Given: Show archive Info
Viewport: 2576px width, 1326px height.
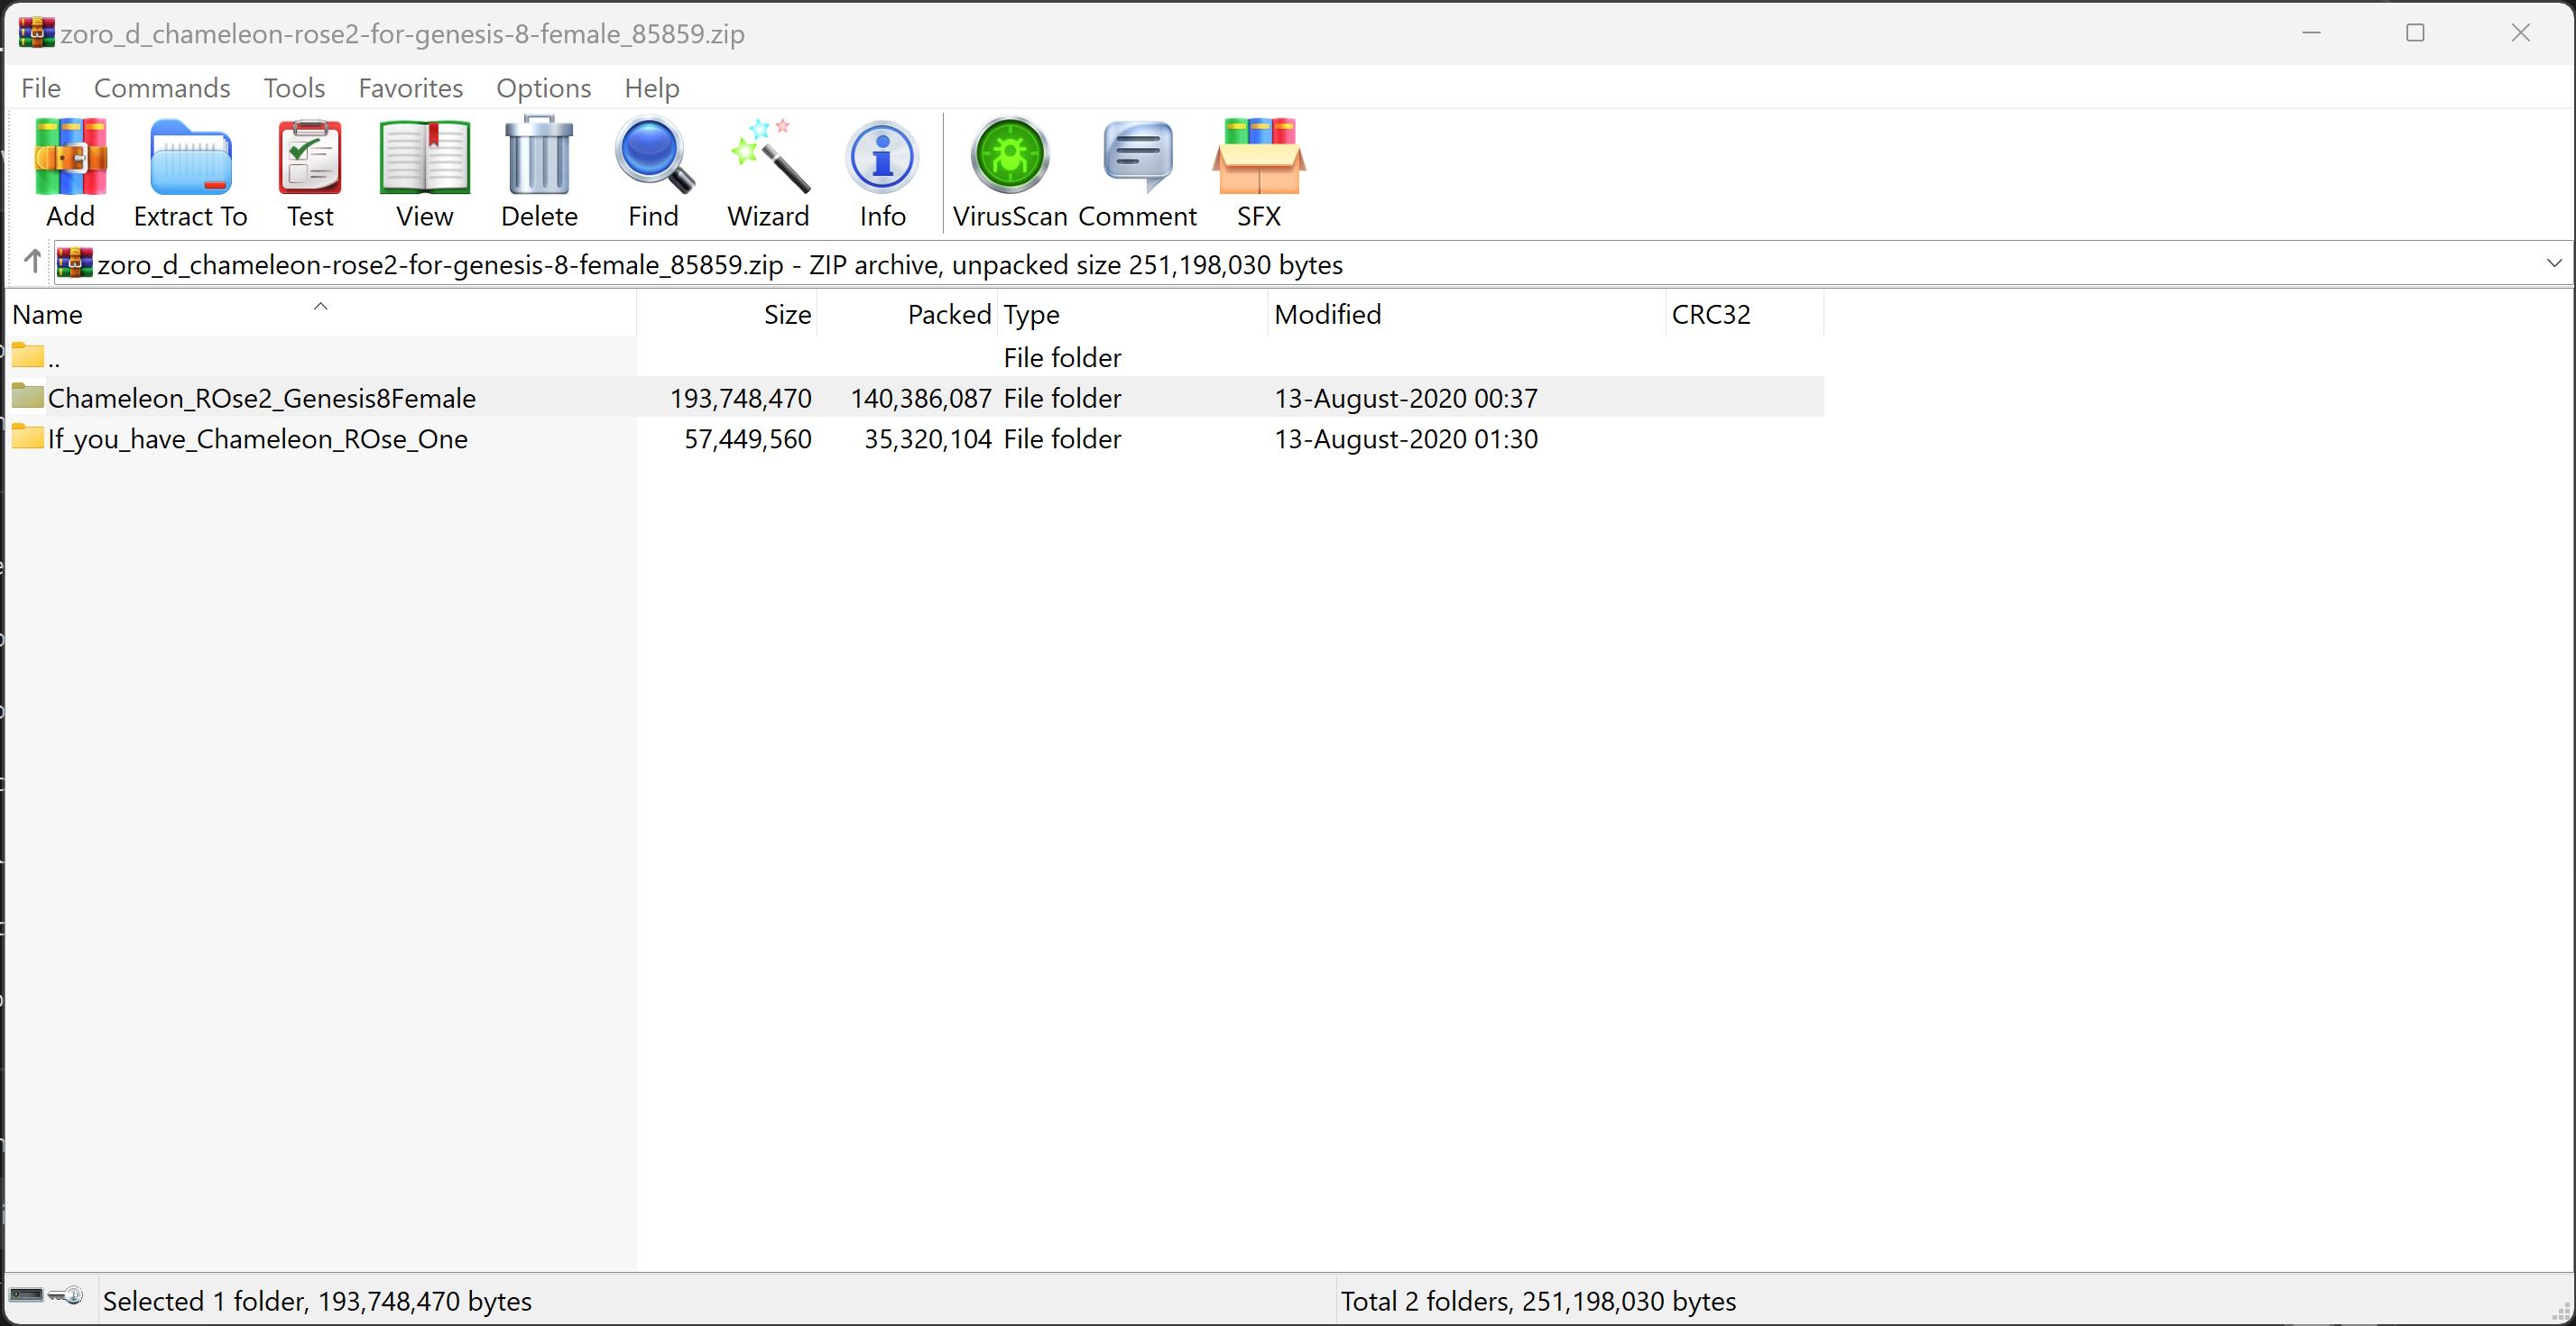Looking at the screenshot, I should point(882,172).
